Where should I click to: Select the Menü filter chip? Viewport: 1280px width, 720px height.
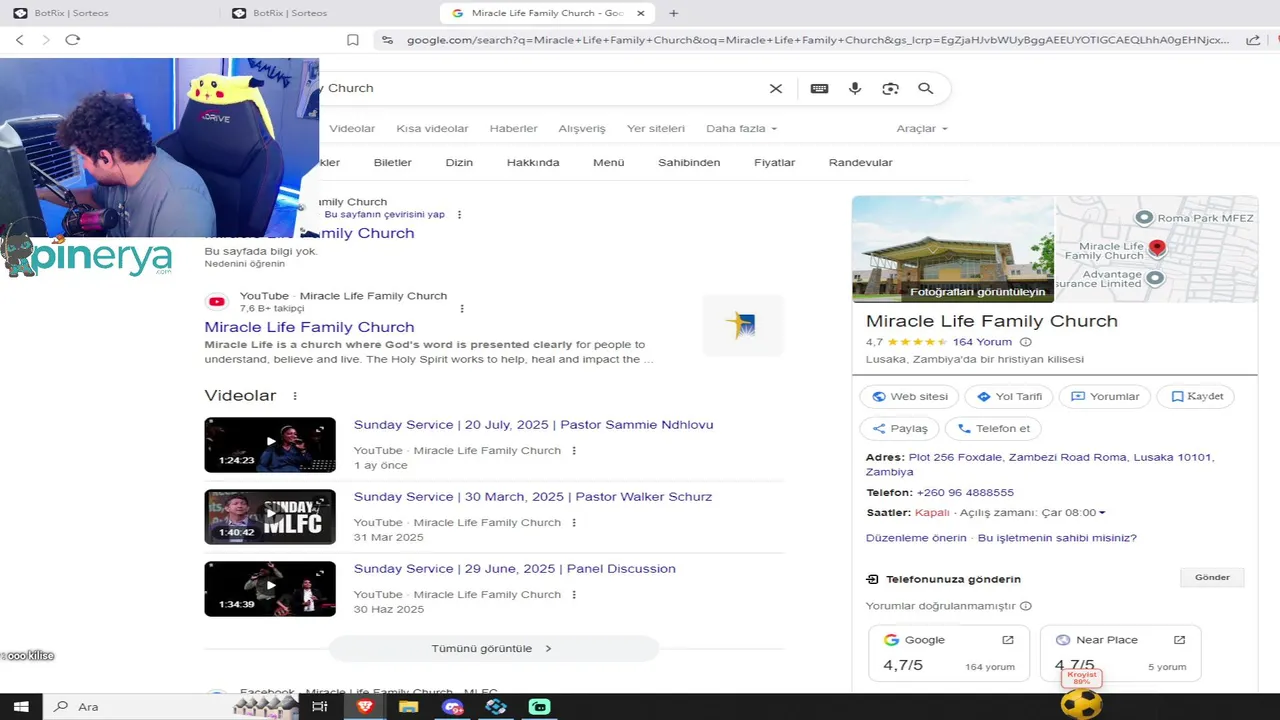click(x=608, y=162)
